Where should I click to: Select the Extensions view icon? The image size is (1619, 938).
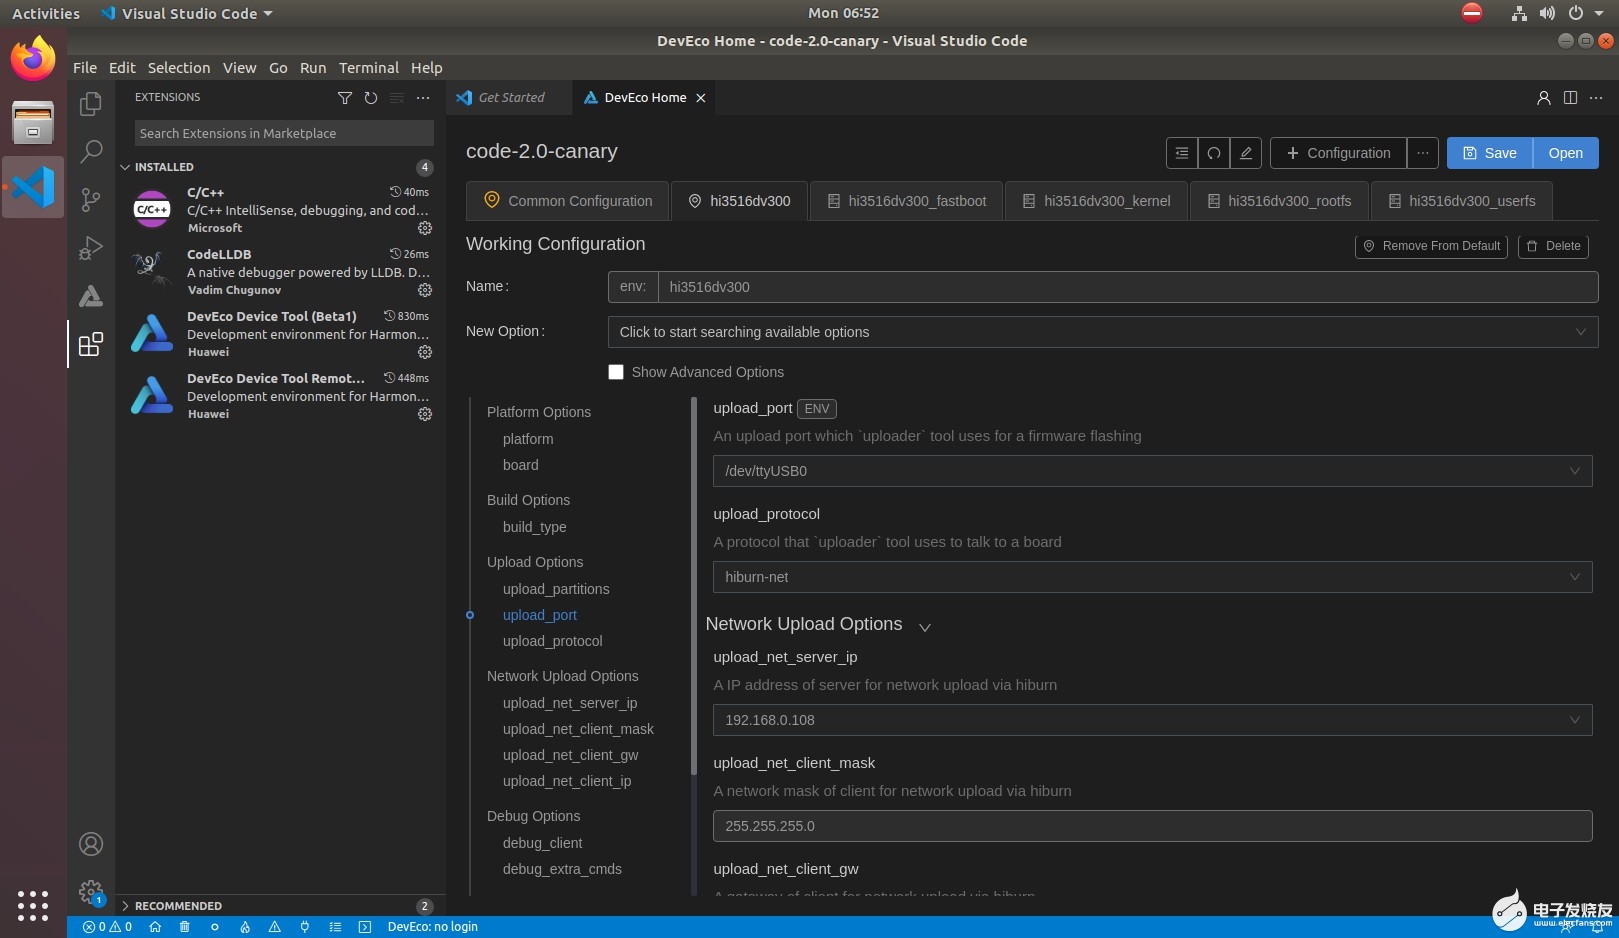pos(91,344)
